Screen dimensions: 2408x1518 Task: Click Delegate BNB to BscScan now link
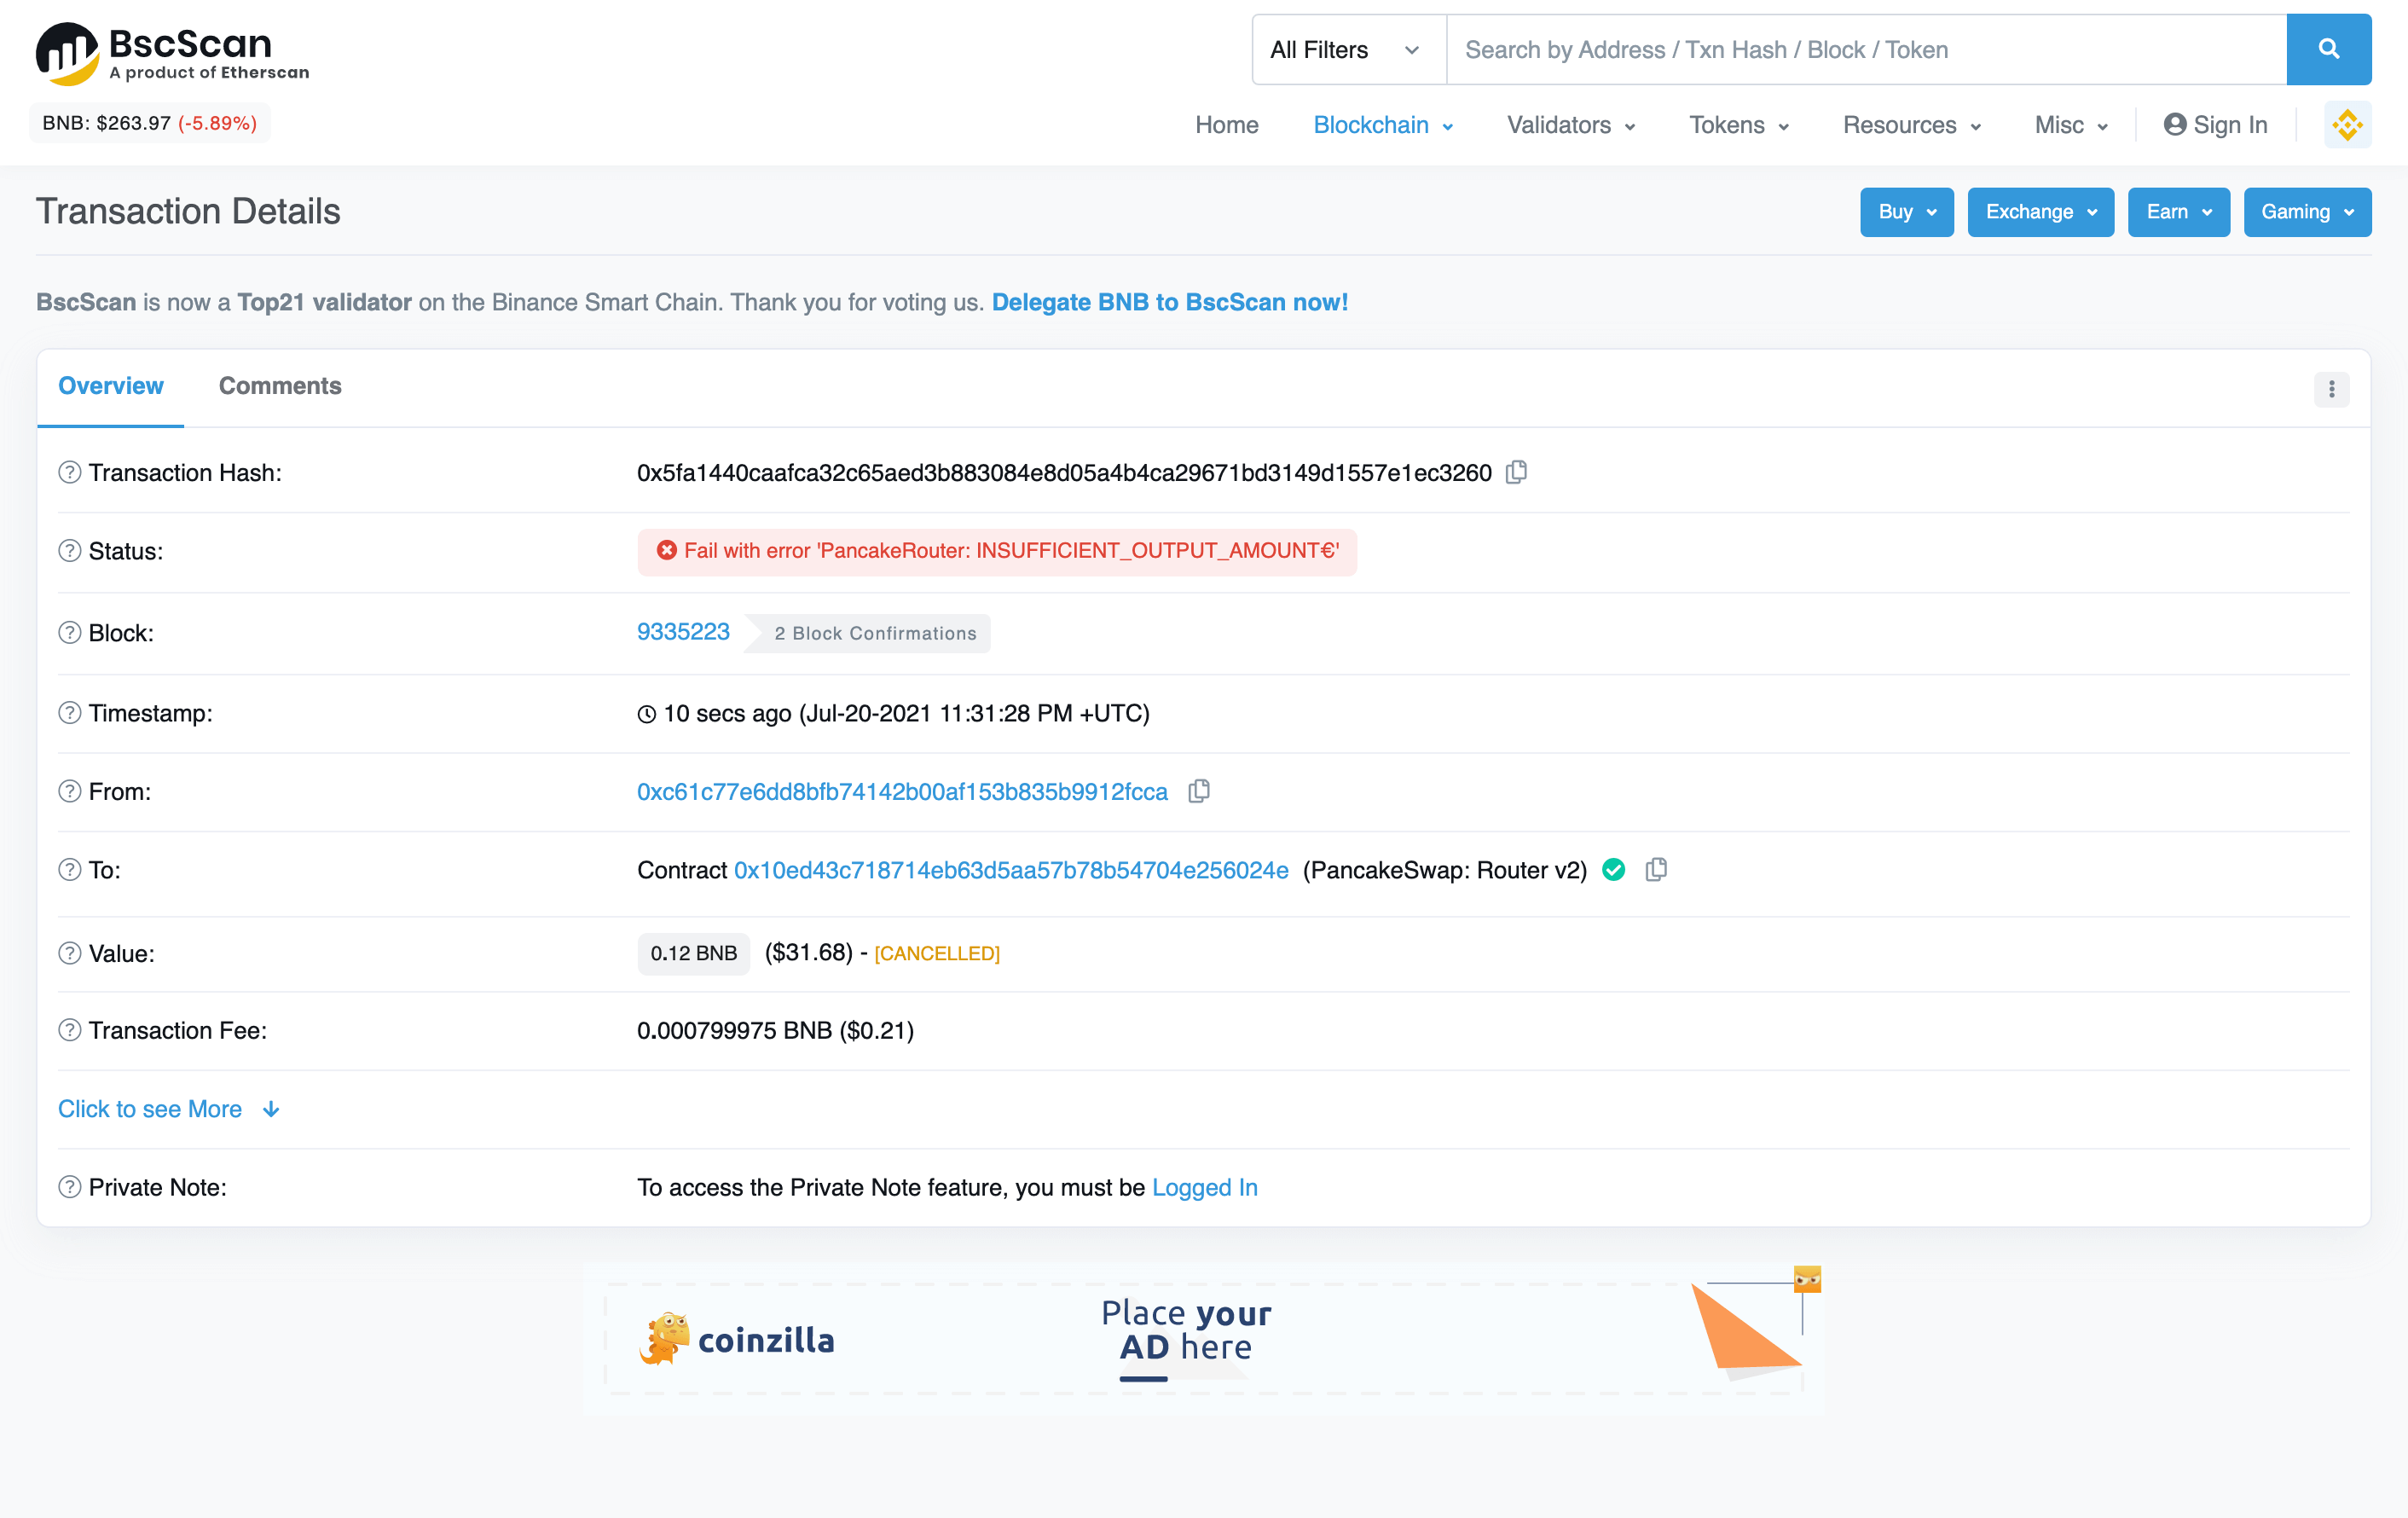[x=1169, y=302]
